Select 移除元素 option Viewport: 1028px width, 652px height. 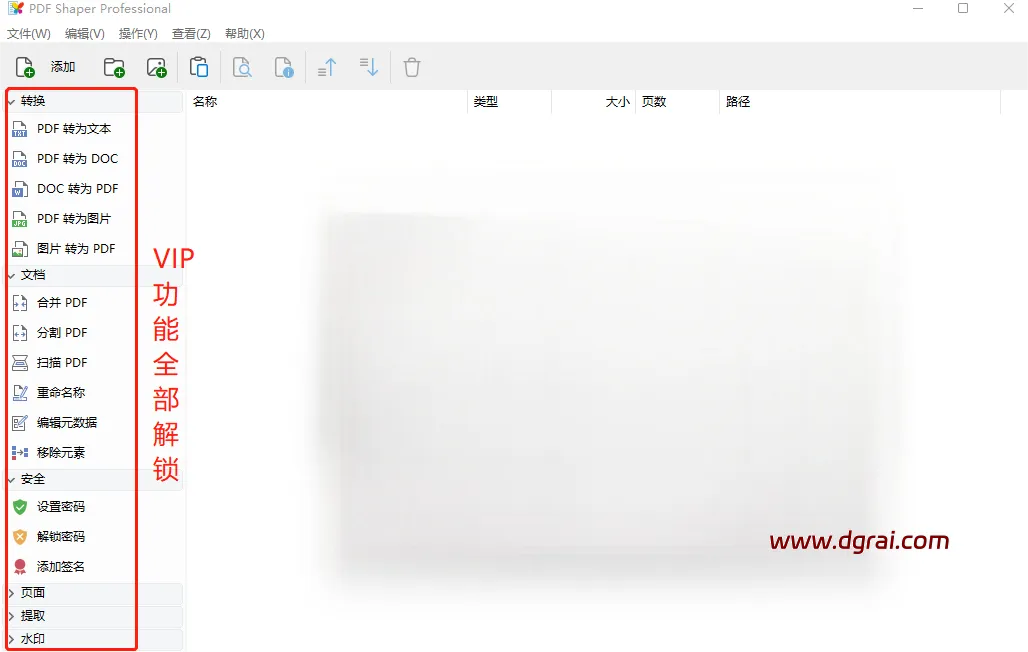pos(61,453)
